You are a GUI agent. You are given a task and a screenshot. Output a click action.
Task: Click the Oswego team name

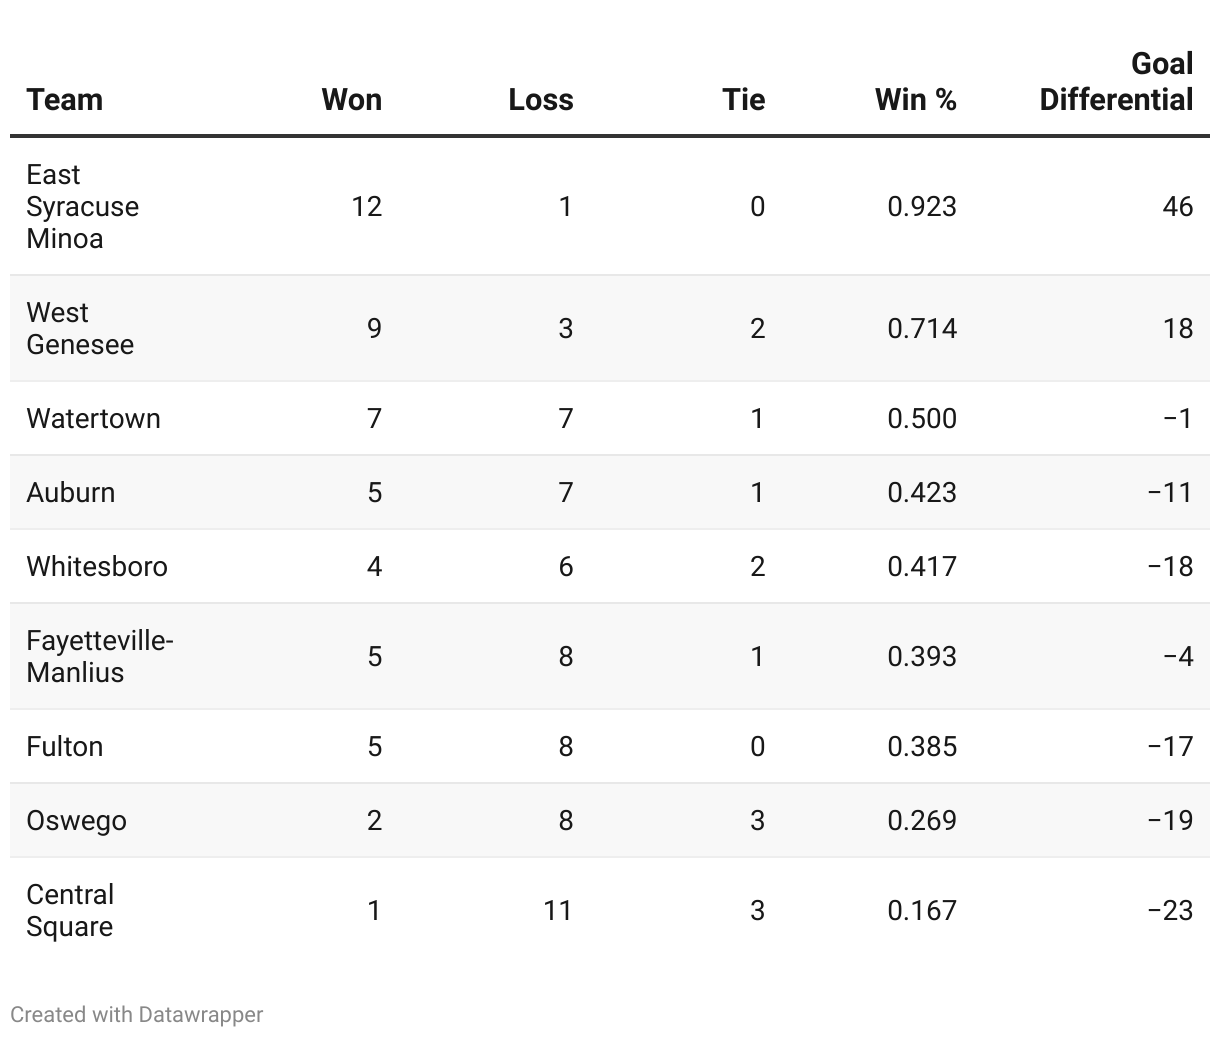76,820
